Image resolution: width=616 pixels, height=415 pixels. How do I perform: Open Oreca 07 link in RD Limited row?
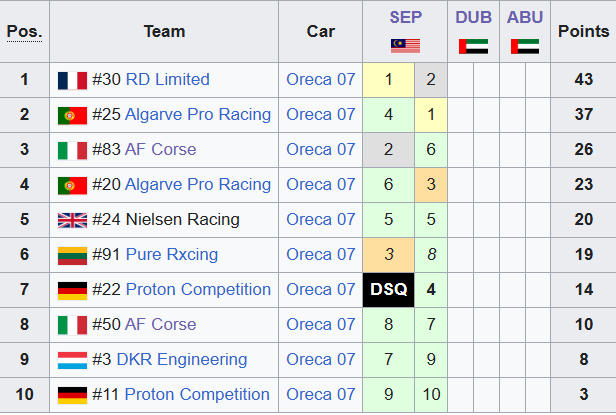click(321, 79)
